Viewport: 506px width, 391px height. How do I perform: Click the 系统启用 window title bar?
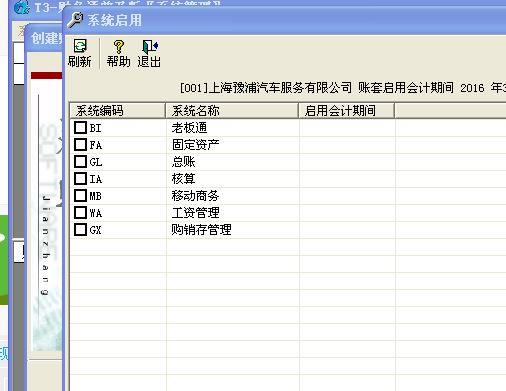(x=285, y=20)
